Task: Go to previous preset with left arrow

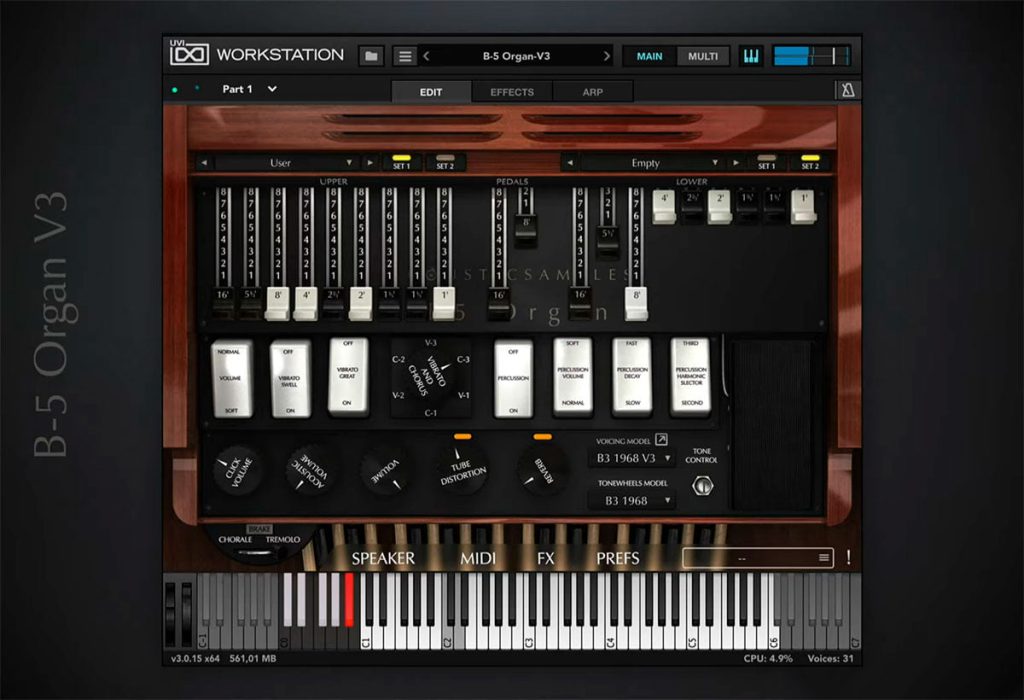Action: pos(426,56)
